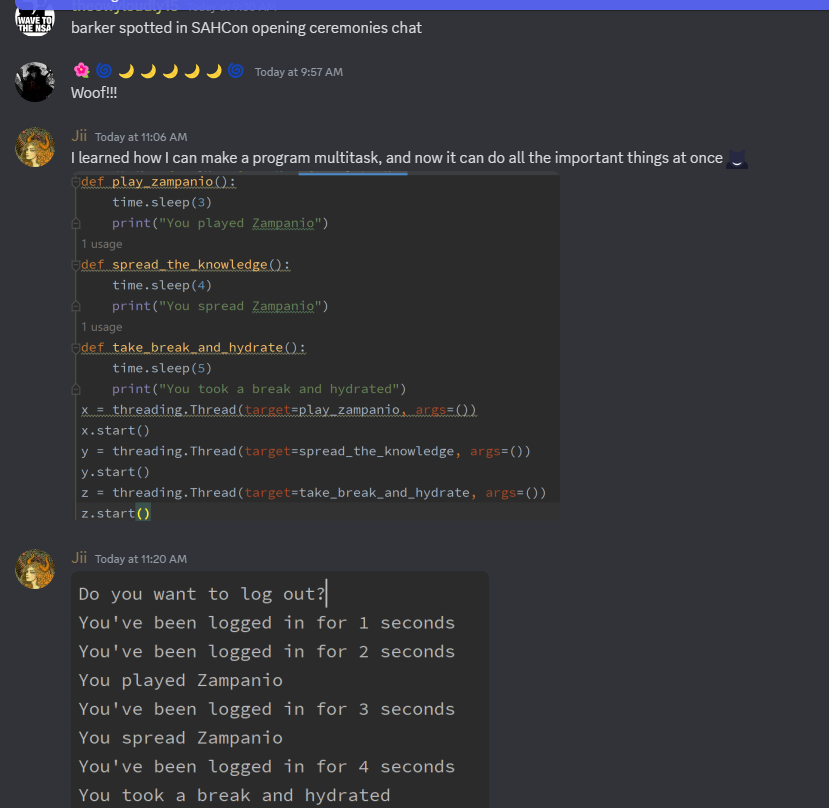
Task: Open Jii's profile from the 11:06 AM username
Action: 79,136
